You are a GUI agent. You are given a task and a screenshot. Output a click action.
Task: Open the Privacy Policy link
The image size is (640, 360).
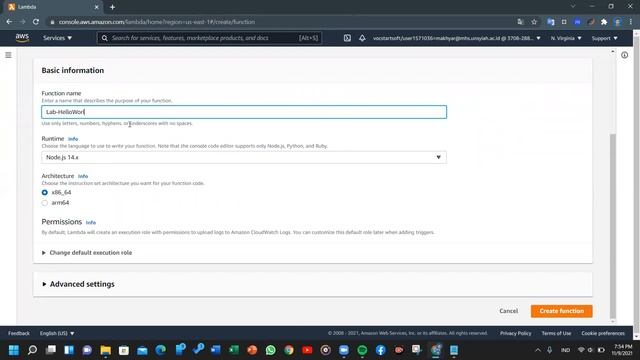click(x=516, y=333)
